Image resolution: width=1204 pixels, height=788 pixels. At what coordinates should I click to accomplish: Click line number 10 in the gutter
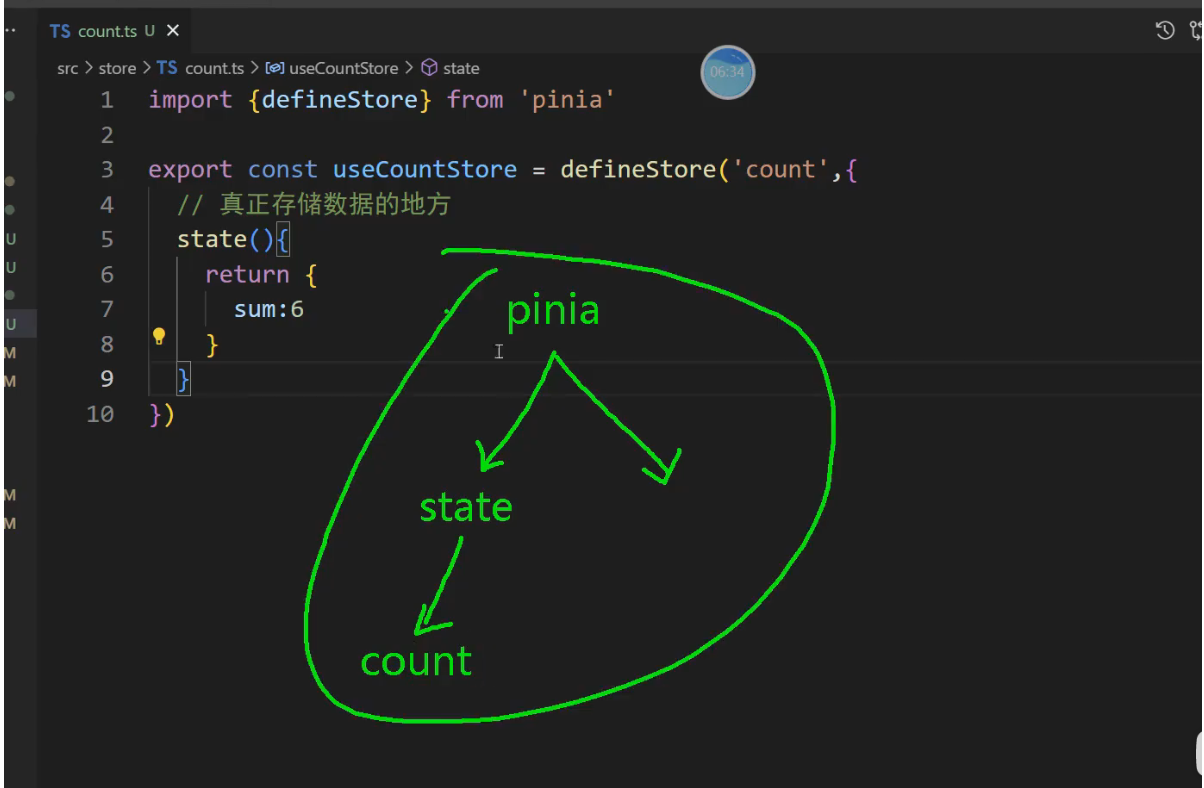click(100, 414)
